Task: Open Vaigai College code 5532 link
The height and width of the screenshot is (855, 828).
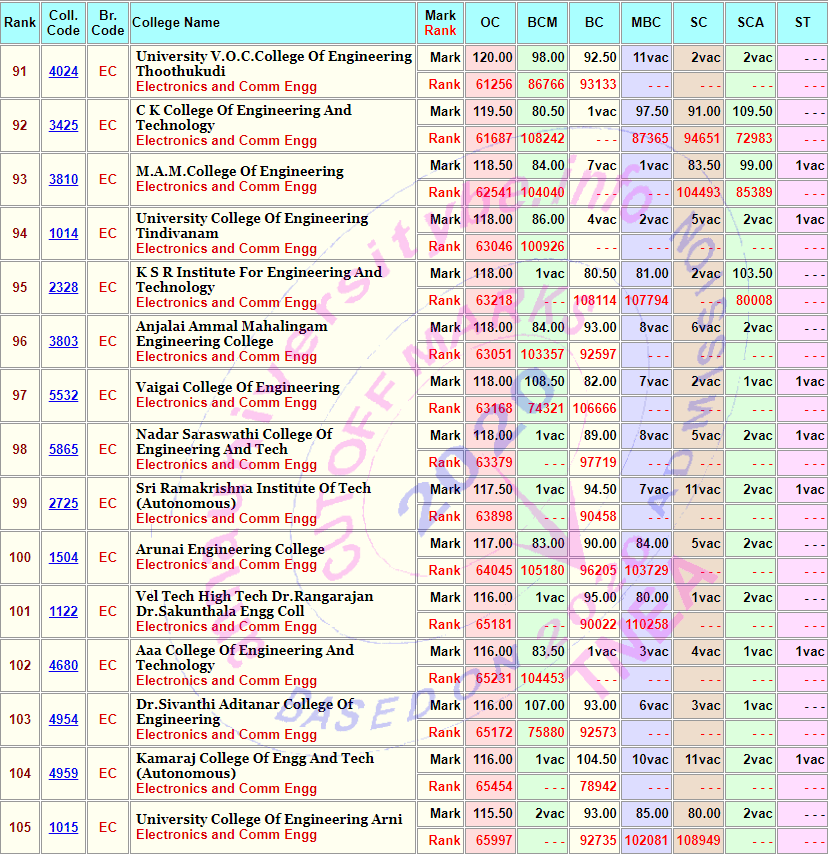Action: click(x=63, y=396)
